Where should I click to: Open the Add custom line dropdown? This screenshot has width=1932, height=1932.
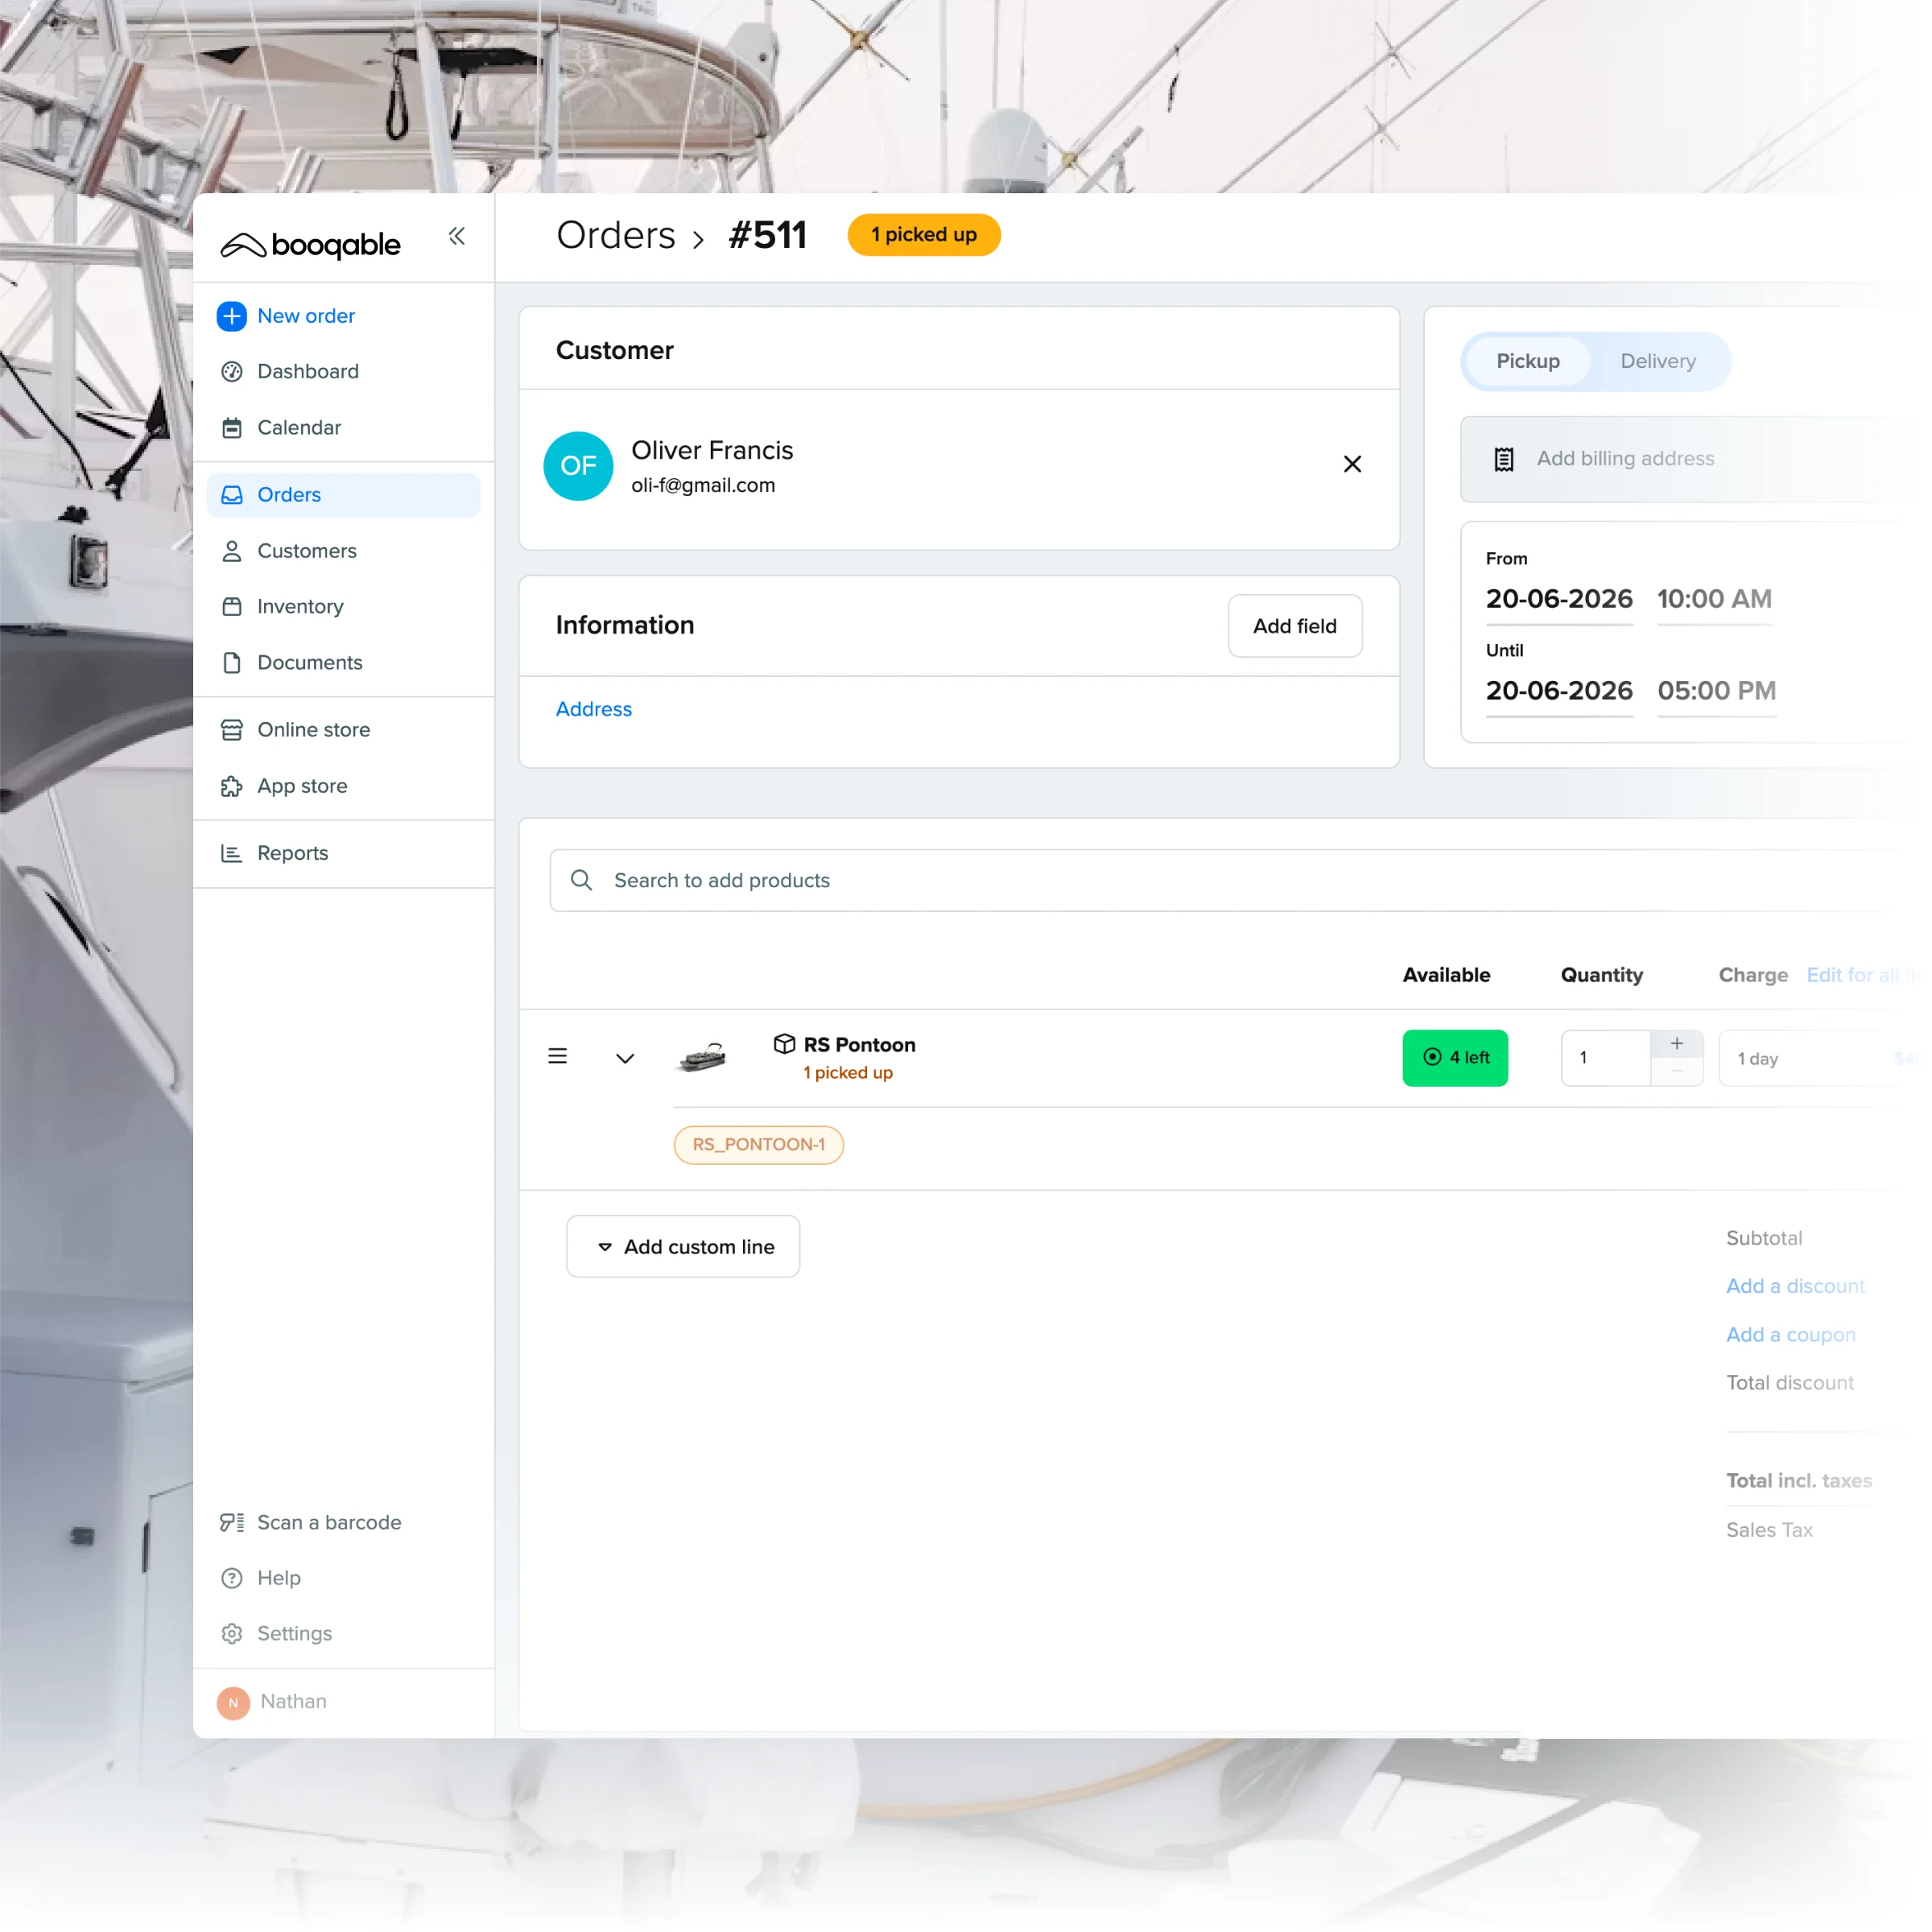tap(683, 1247)
